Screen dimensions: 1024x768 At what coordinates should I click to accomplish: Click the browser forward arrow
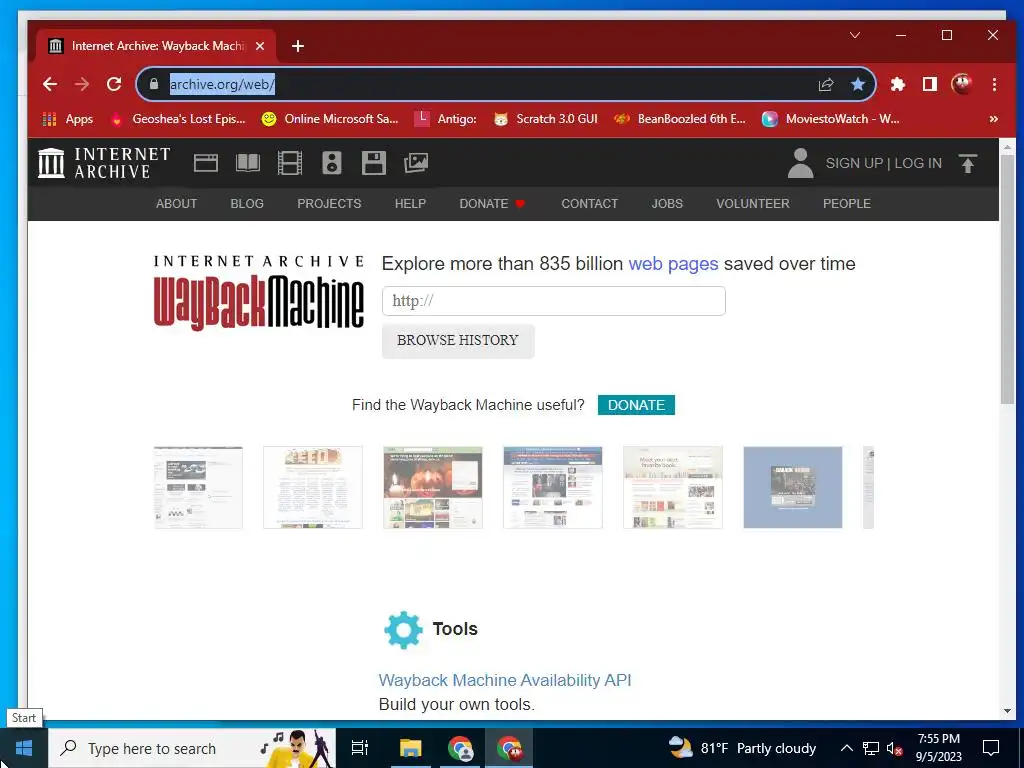click(82, 84)
